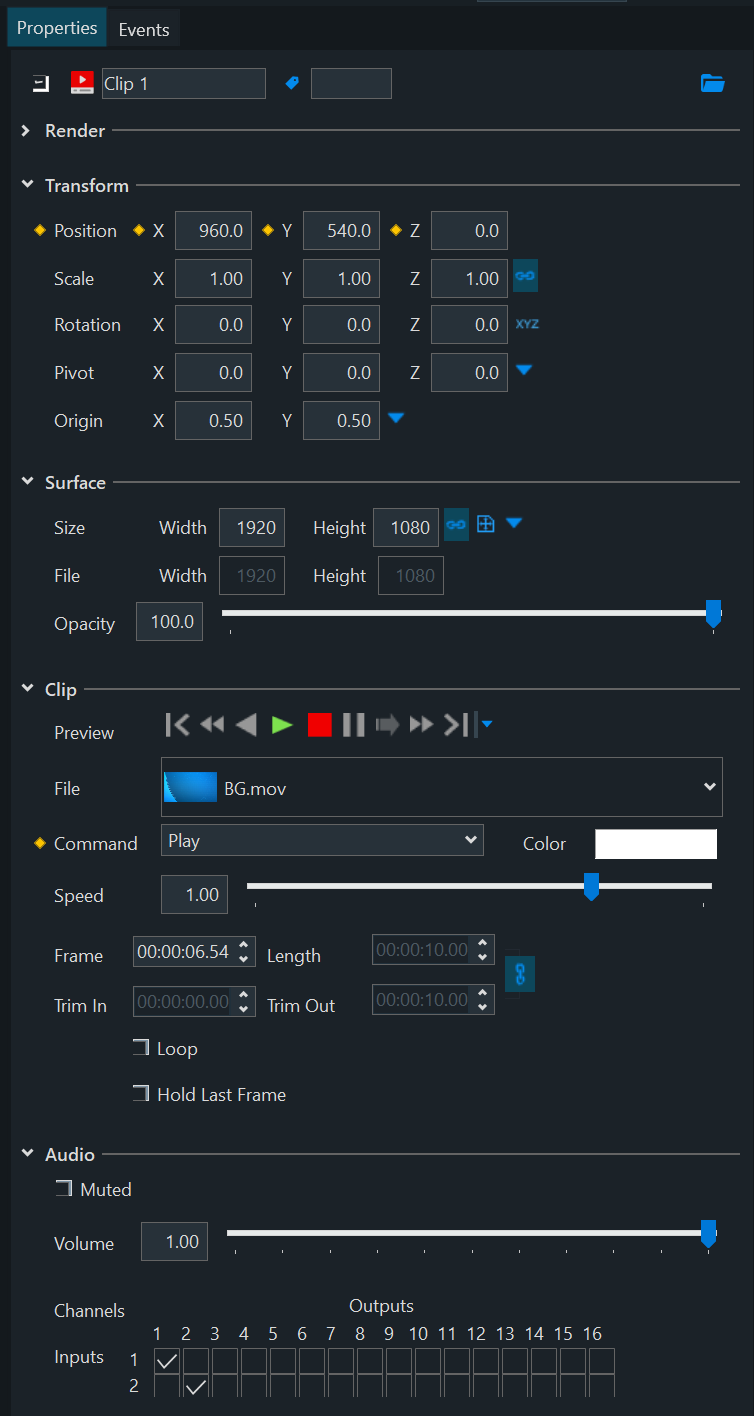Select the Properties tab
754x1416 pixels.
pyautogui.click(x=57, y=28)
